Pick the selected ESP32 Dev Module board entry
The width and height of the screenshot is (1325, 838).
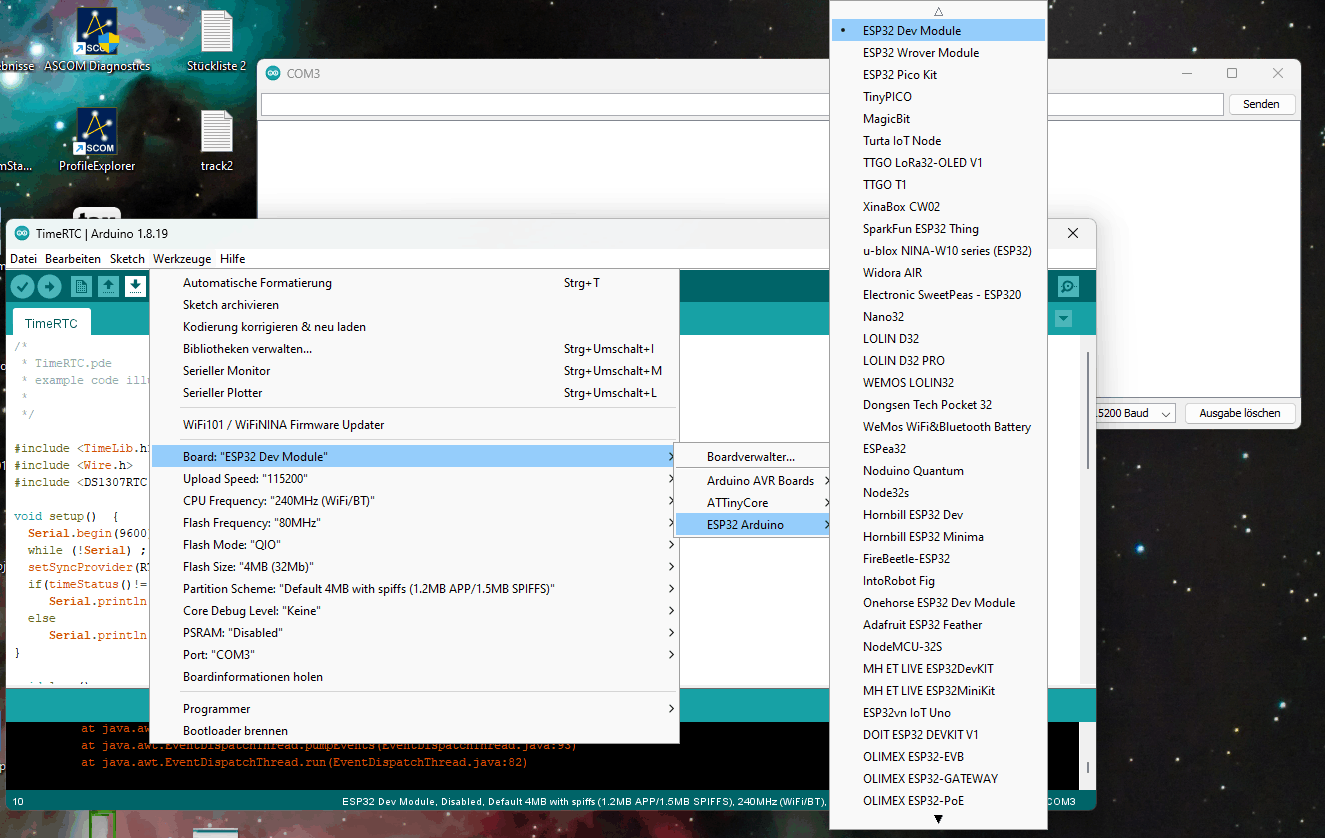pos(912,31)
